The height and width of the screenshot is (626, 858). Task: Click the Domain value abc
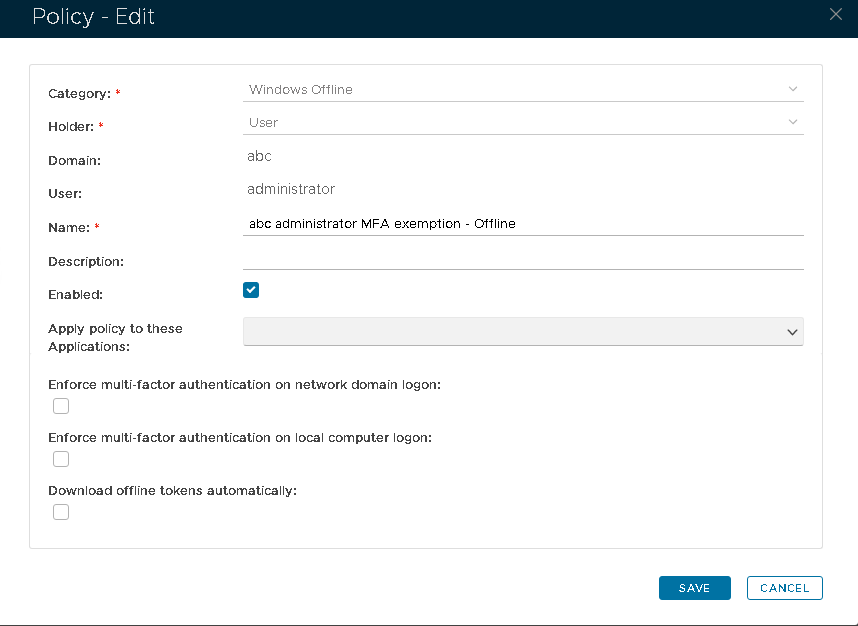259,156
